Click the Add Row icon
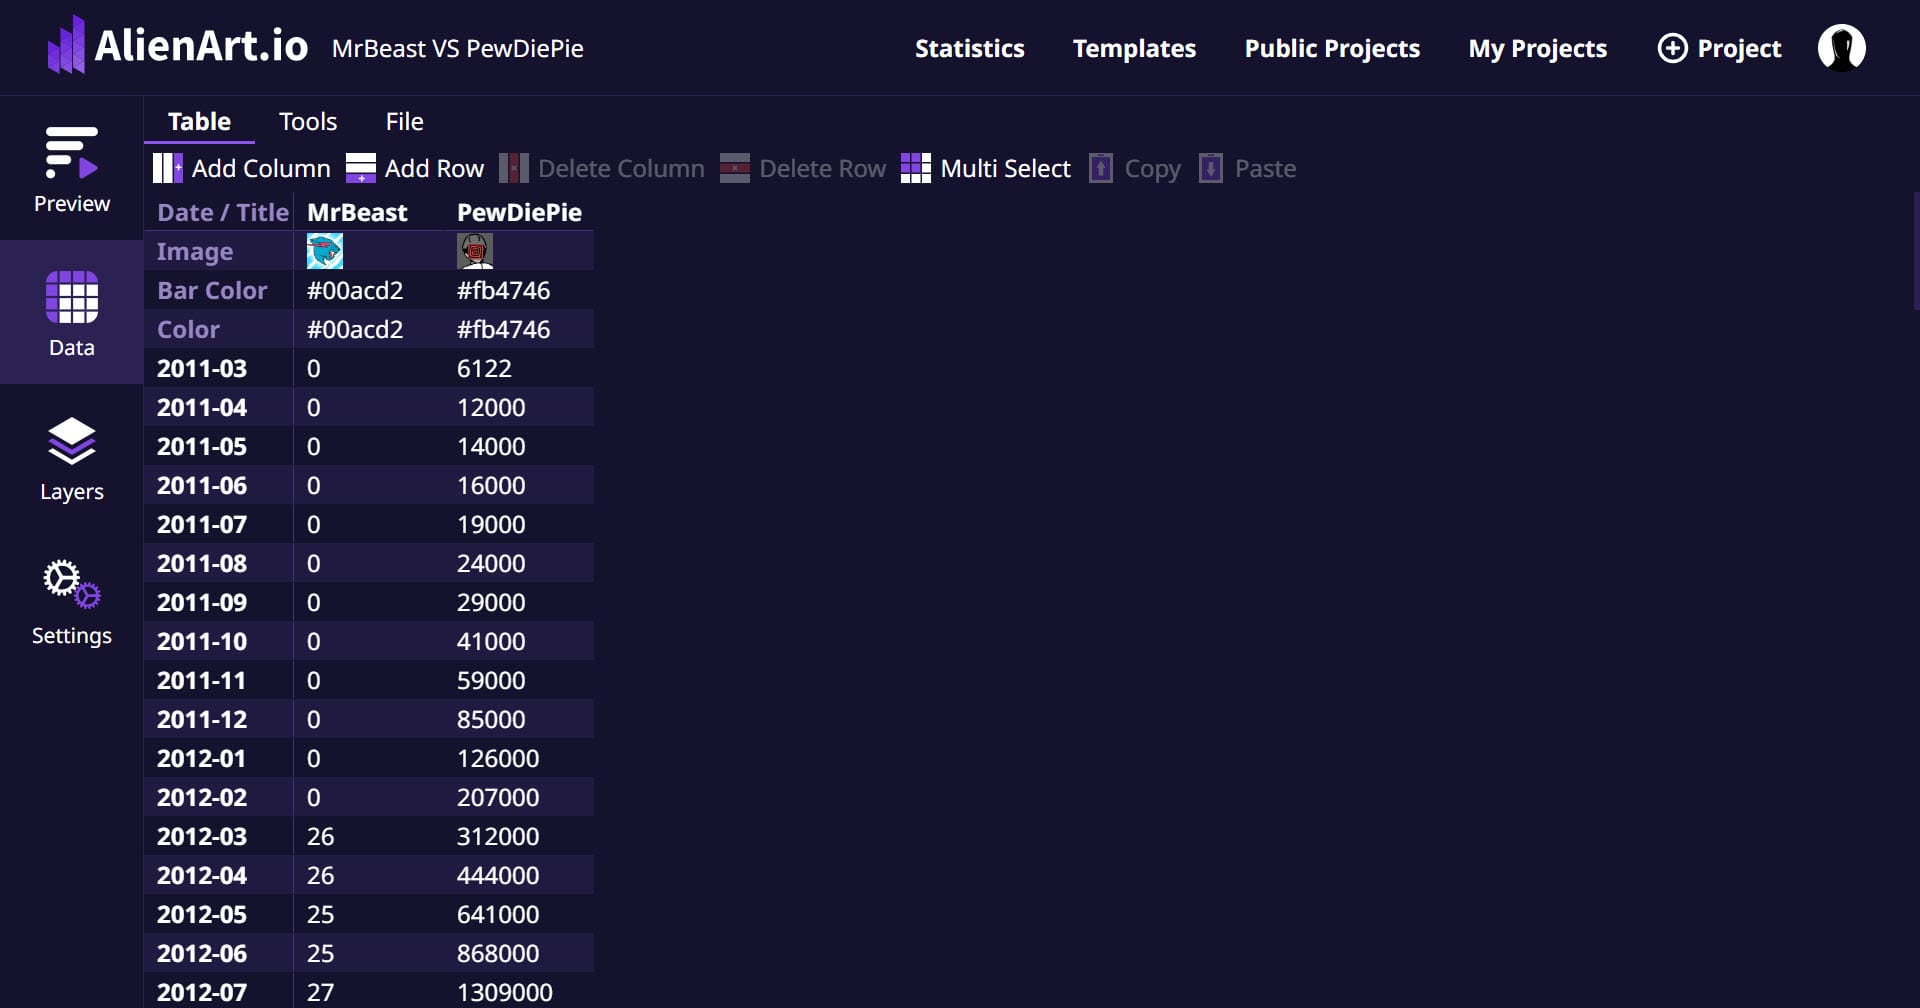 [x=360, y=168]
